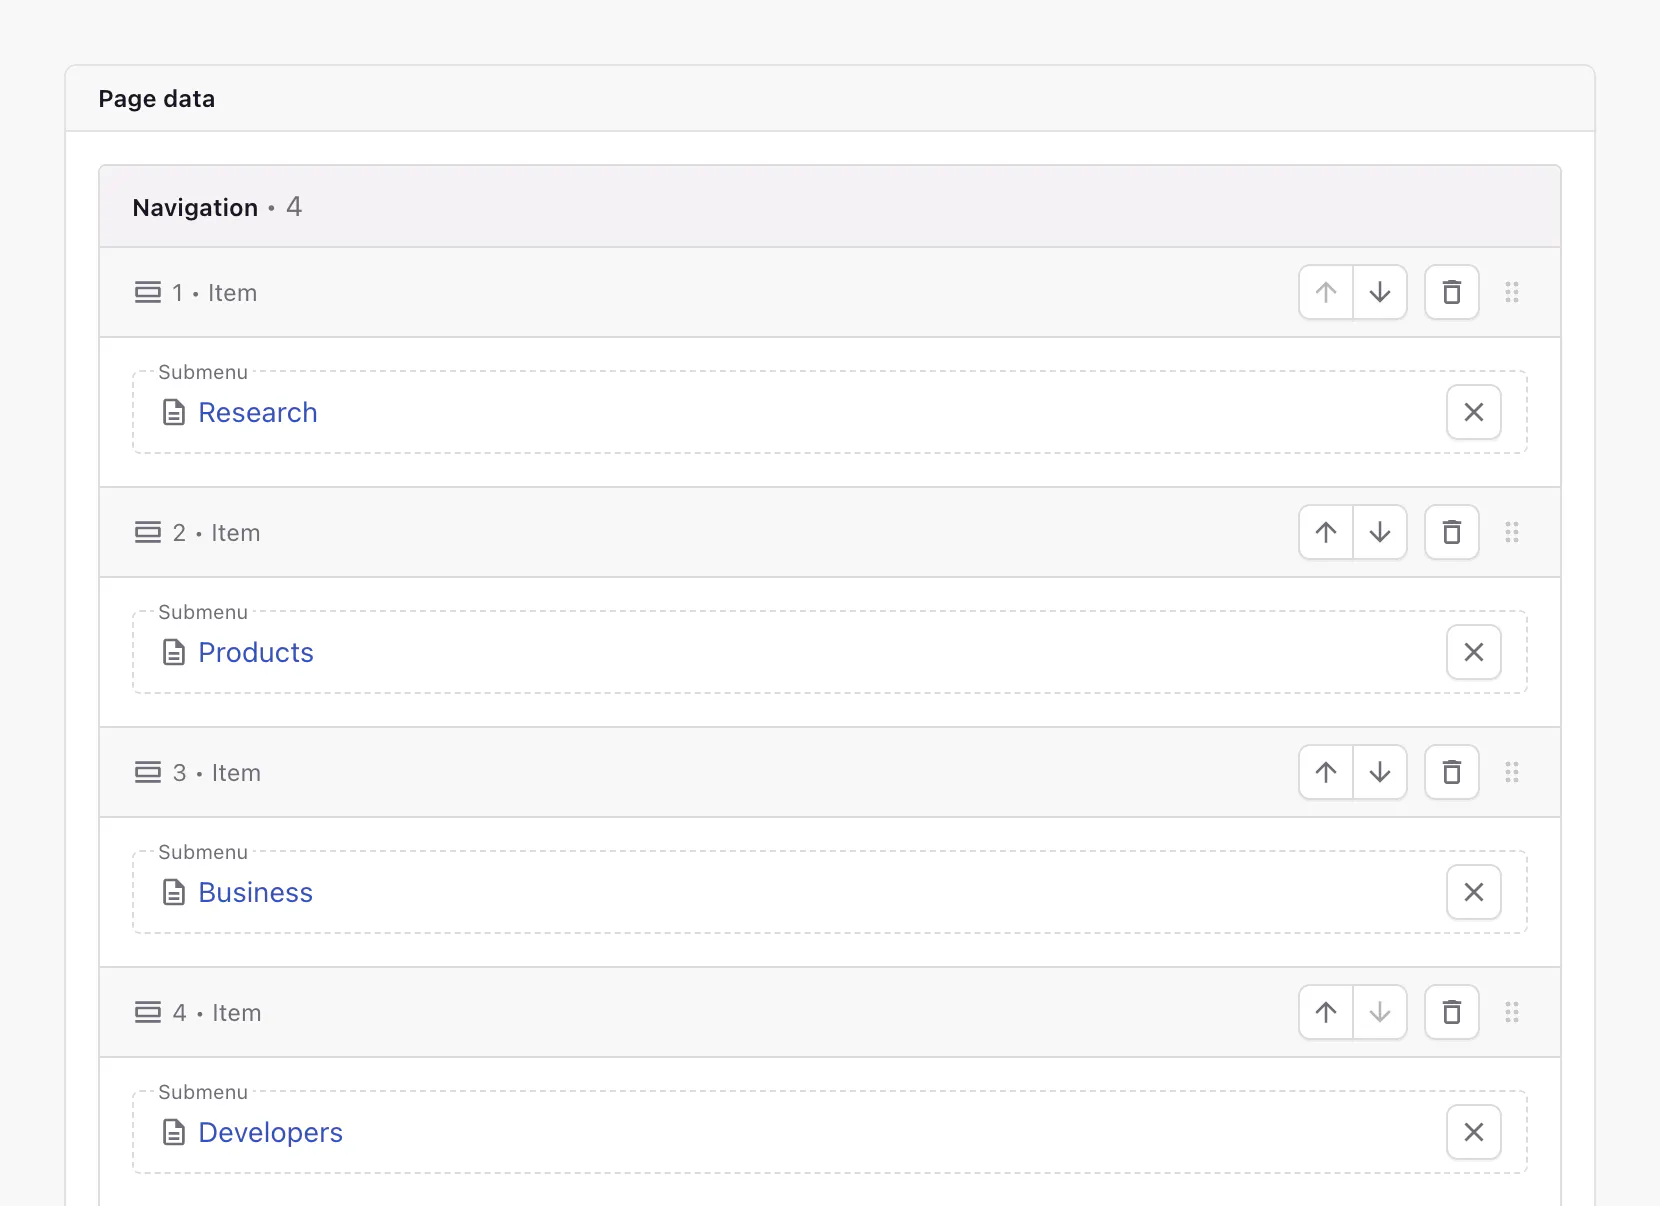The image size is (1660, 1206).
Task: Open the Research page link
Action: pyautogui.click(x=258, y=412)
